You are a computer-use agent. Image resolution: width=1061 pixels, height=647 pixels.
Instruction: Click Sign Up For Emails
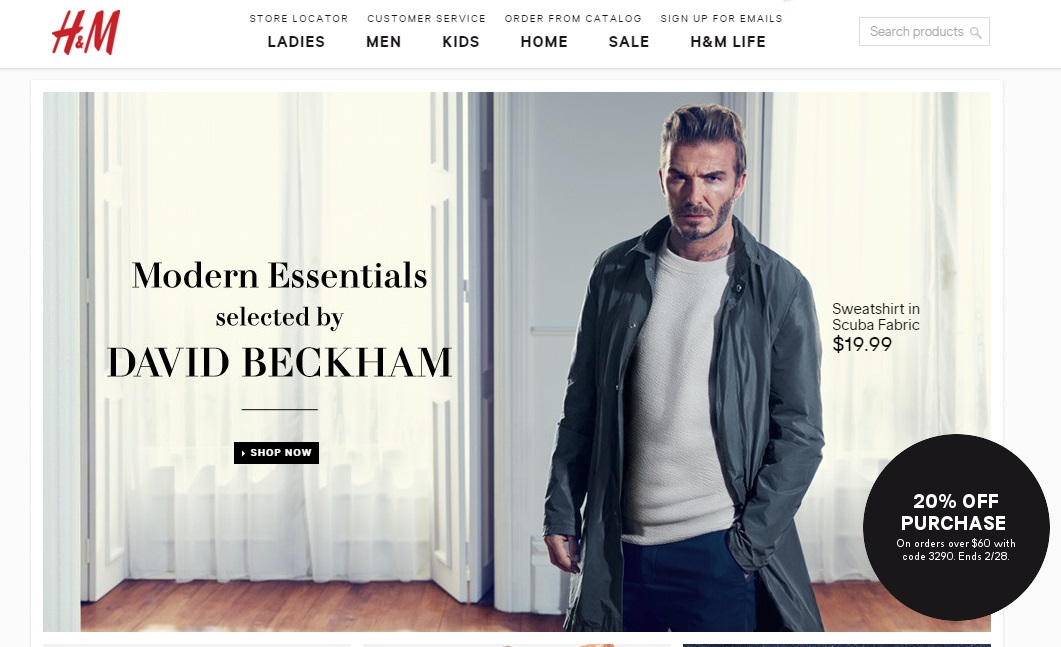[721, 18]
